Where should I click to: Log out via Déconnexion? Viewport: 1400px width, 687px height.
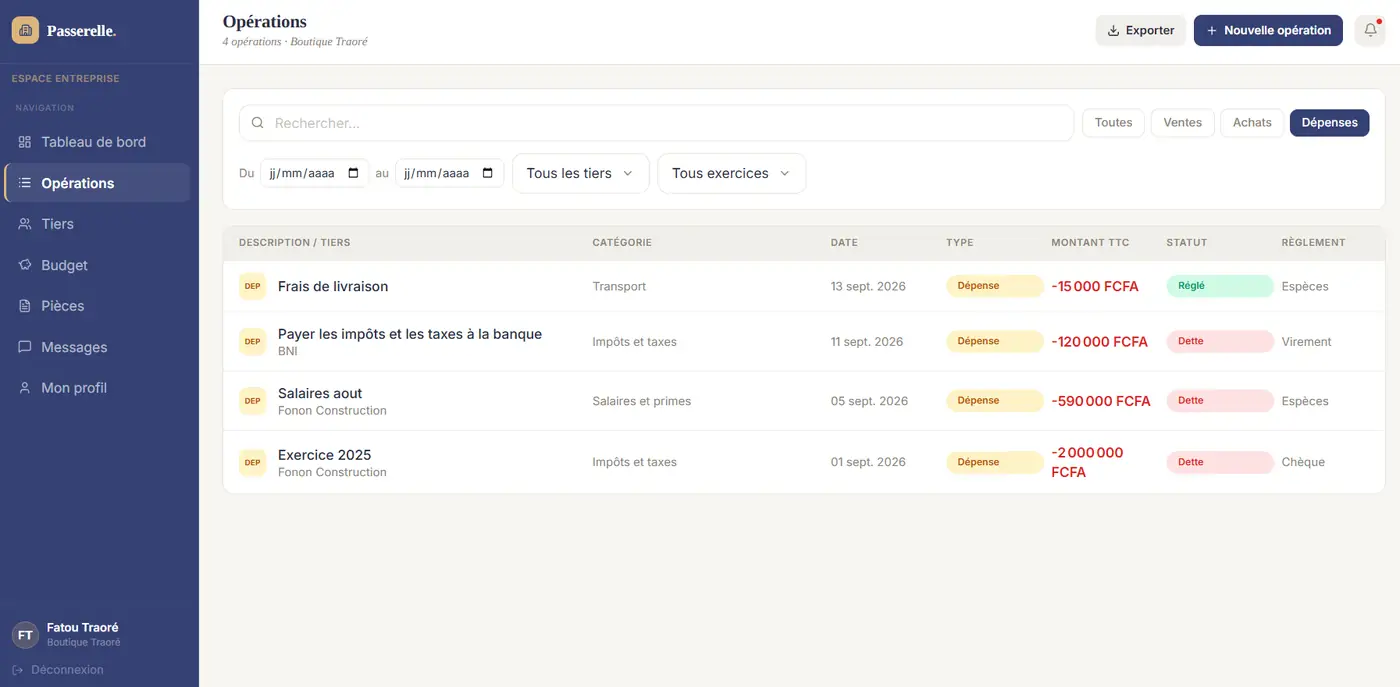[x=58, y=670]
